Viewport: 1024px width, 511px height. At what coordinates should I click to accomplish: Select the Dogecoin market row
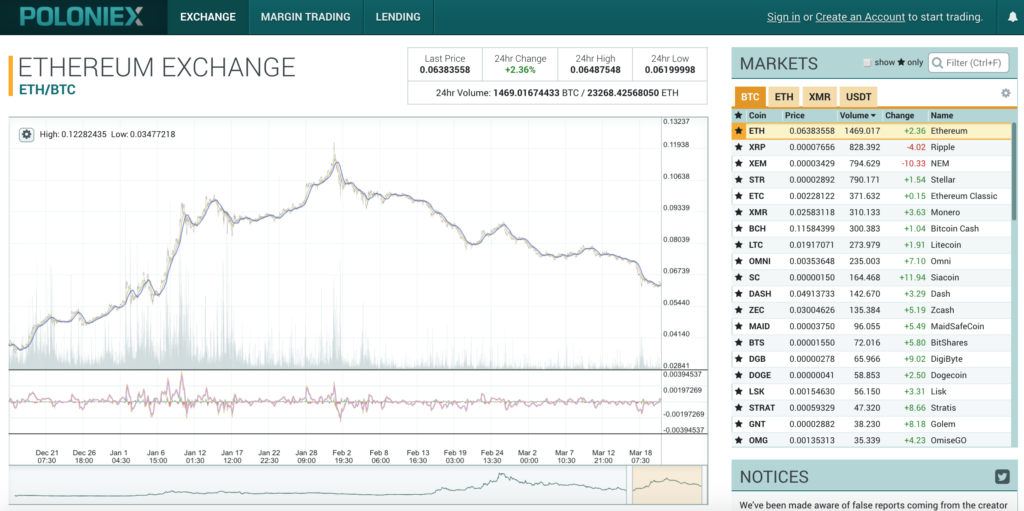tap(871, 375)
